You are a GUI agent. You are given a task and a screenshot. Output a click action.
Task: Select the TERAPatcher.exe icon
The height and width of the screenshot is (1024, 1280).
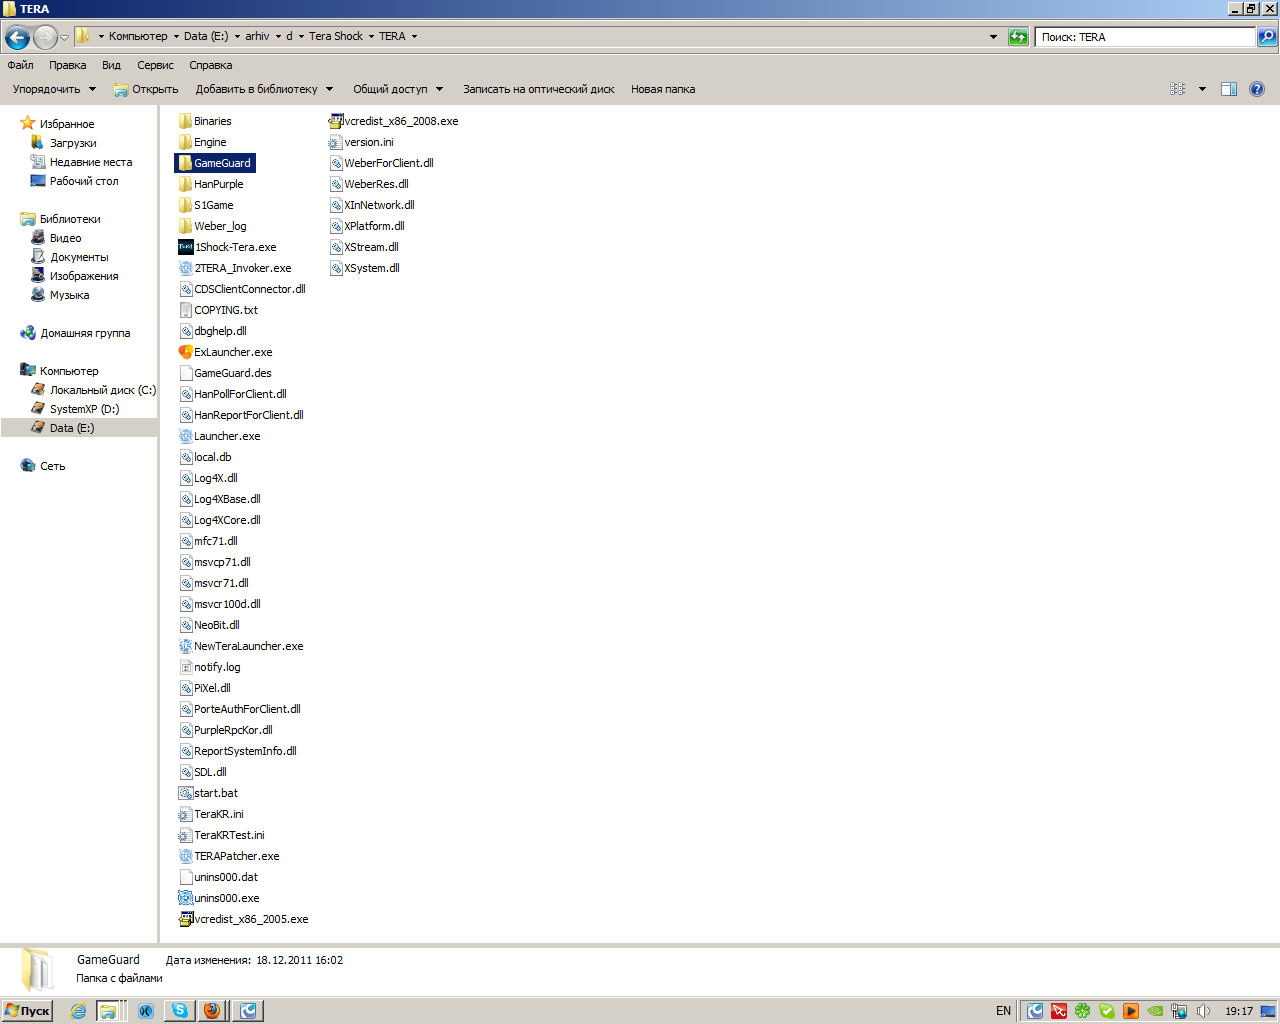pyautogui.click(x=185, y=856)
